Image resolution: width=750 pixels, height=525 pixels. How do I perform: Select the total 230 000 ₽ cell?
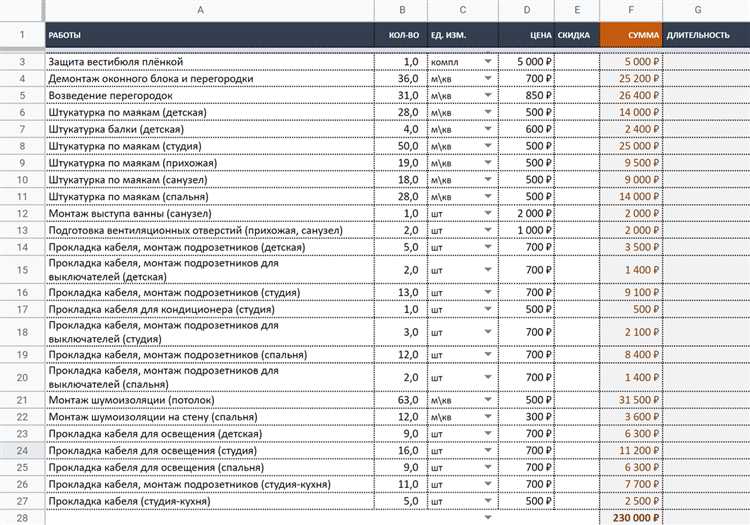point(630,517)
